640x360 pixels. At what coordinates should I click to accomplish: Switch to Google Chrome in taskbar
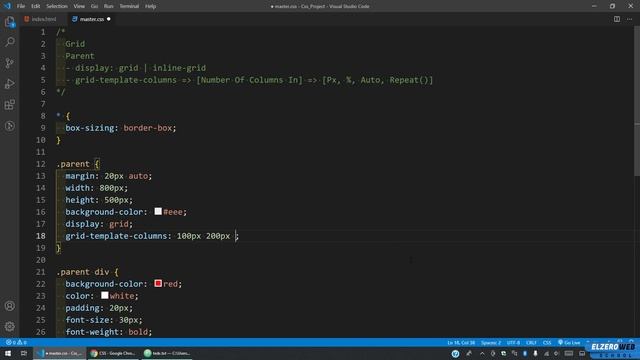(x=113, y=353)
